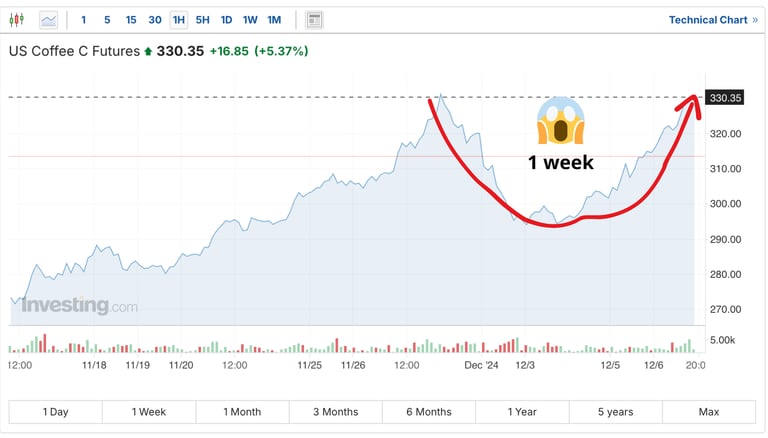Switch to the 5H interval
Screen dimensions: 768x438
pyautogui.click(x=203, y=19)
